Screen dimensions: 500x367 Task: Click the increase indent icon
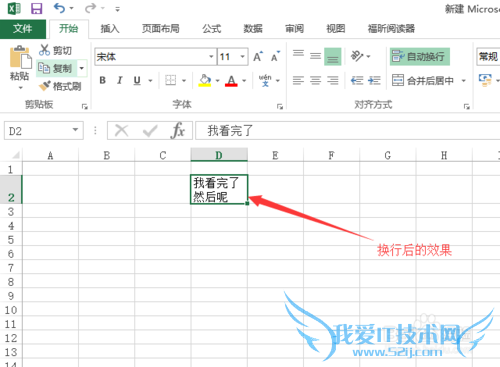[x=374, y=80]
